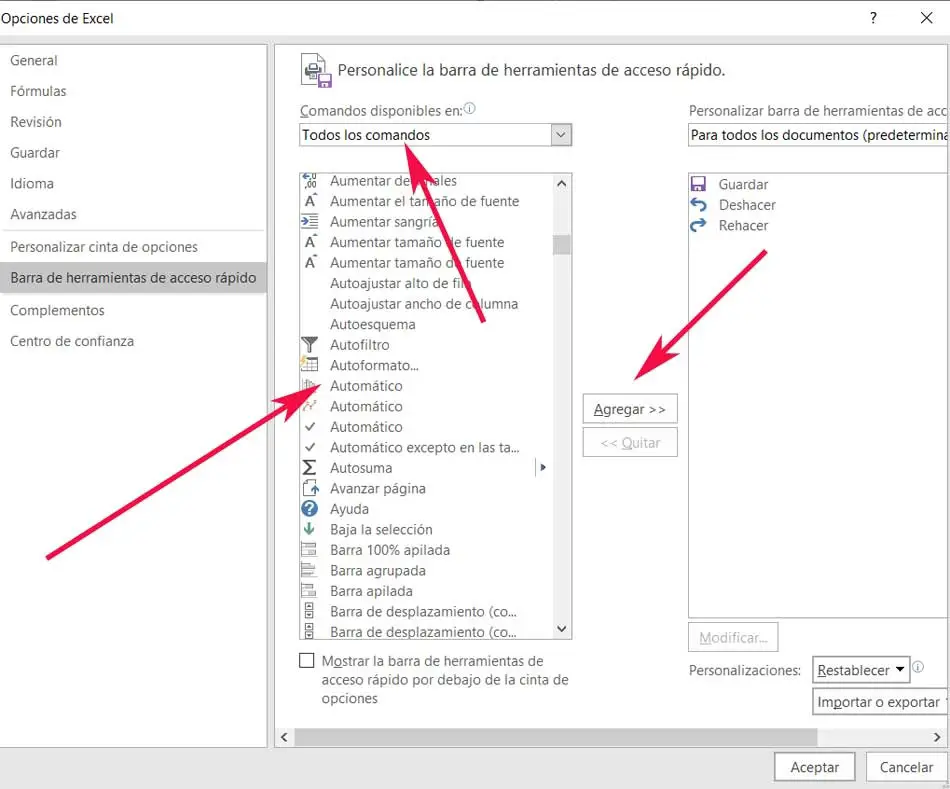The width and height of the screenshot is (950, 789).
Task: Select Autoajustar ancho de columna command
Action: tap(427, 304)
